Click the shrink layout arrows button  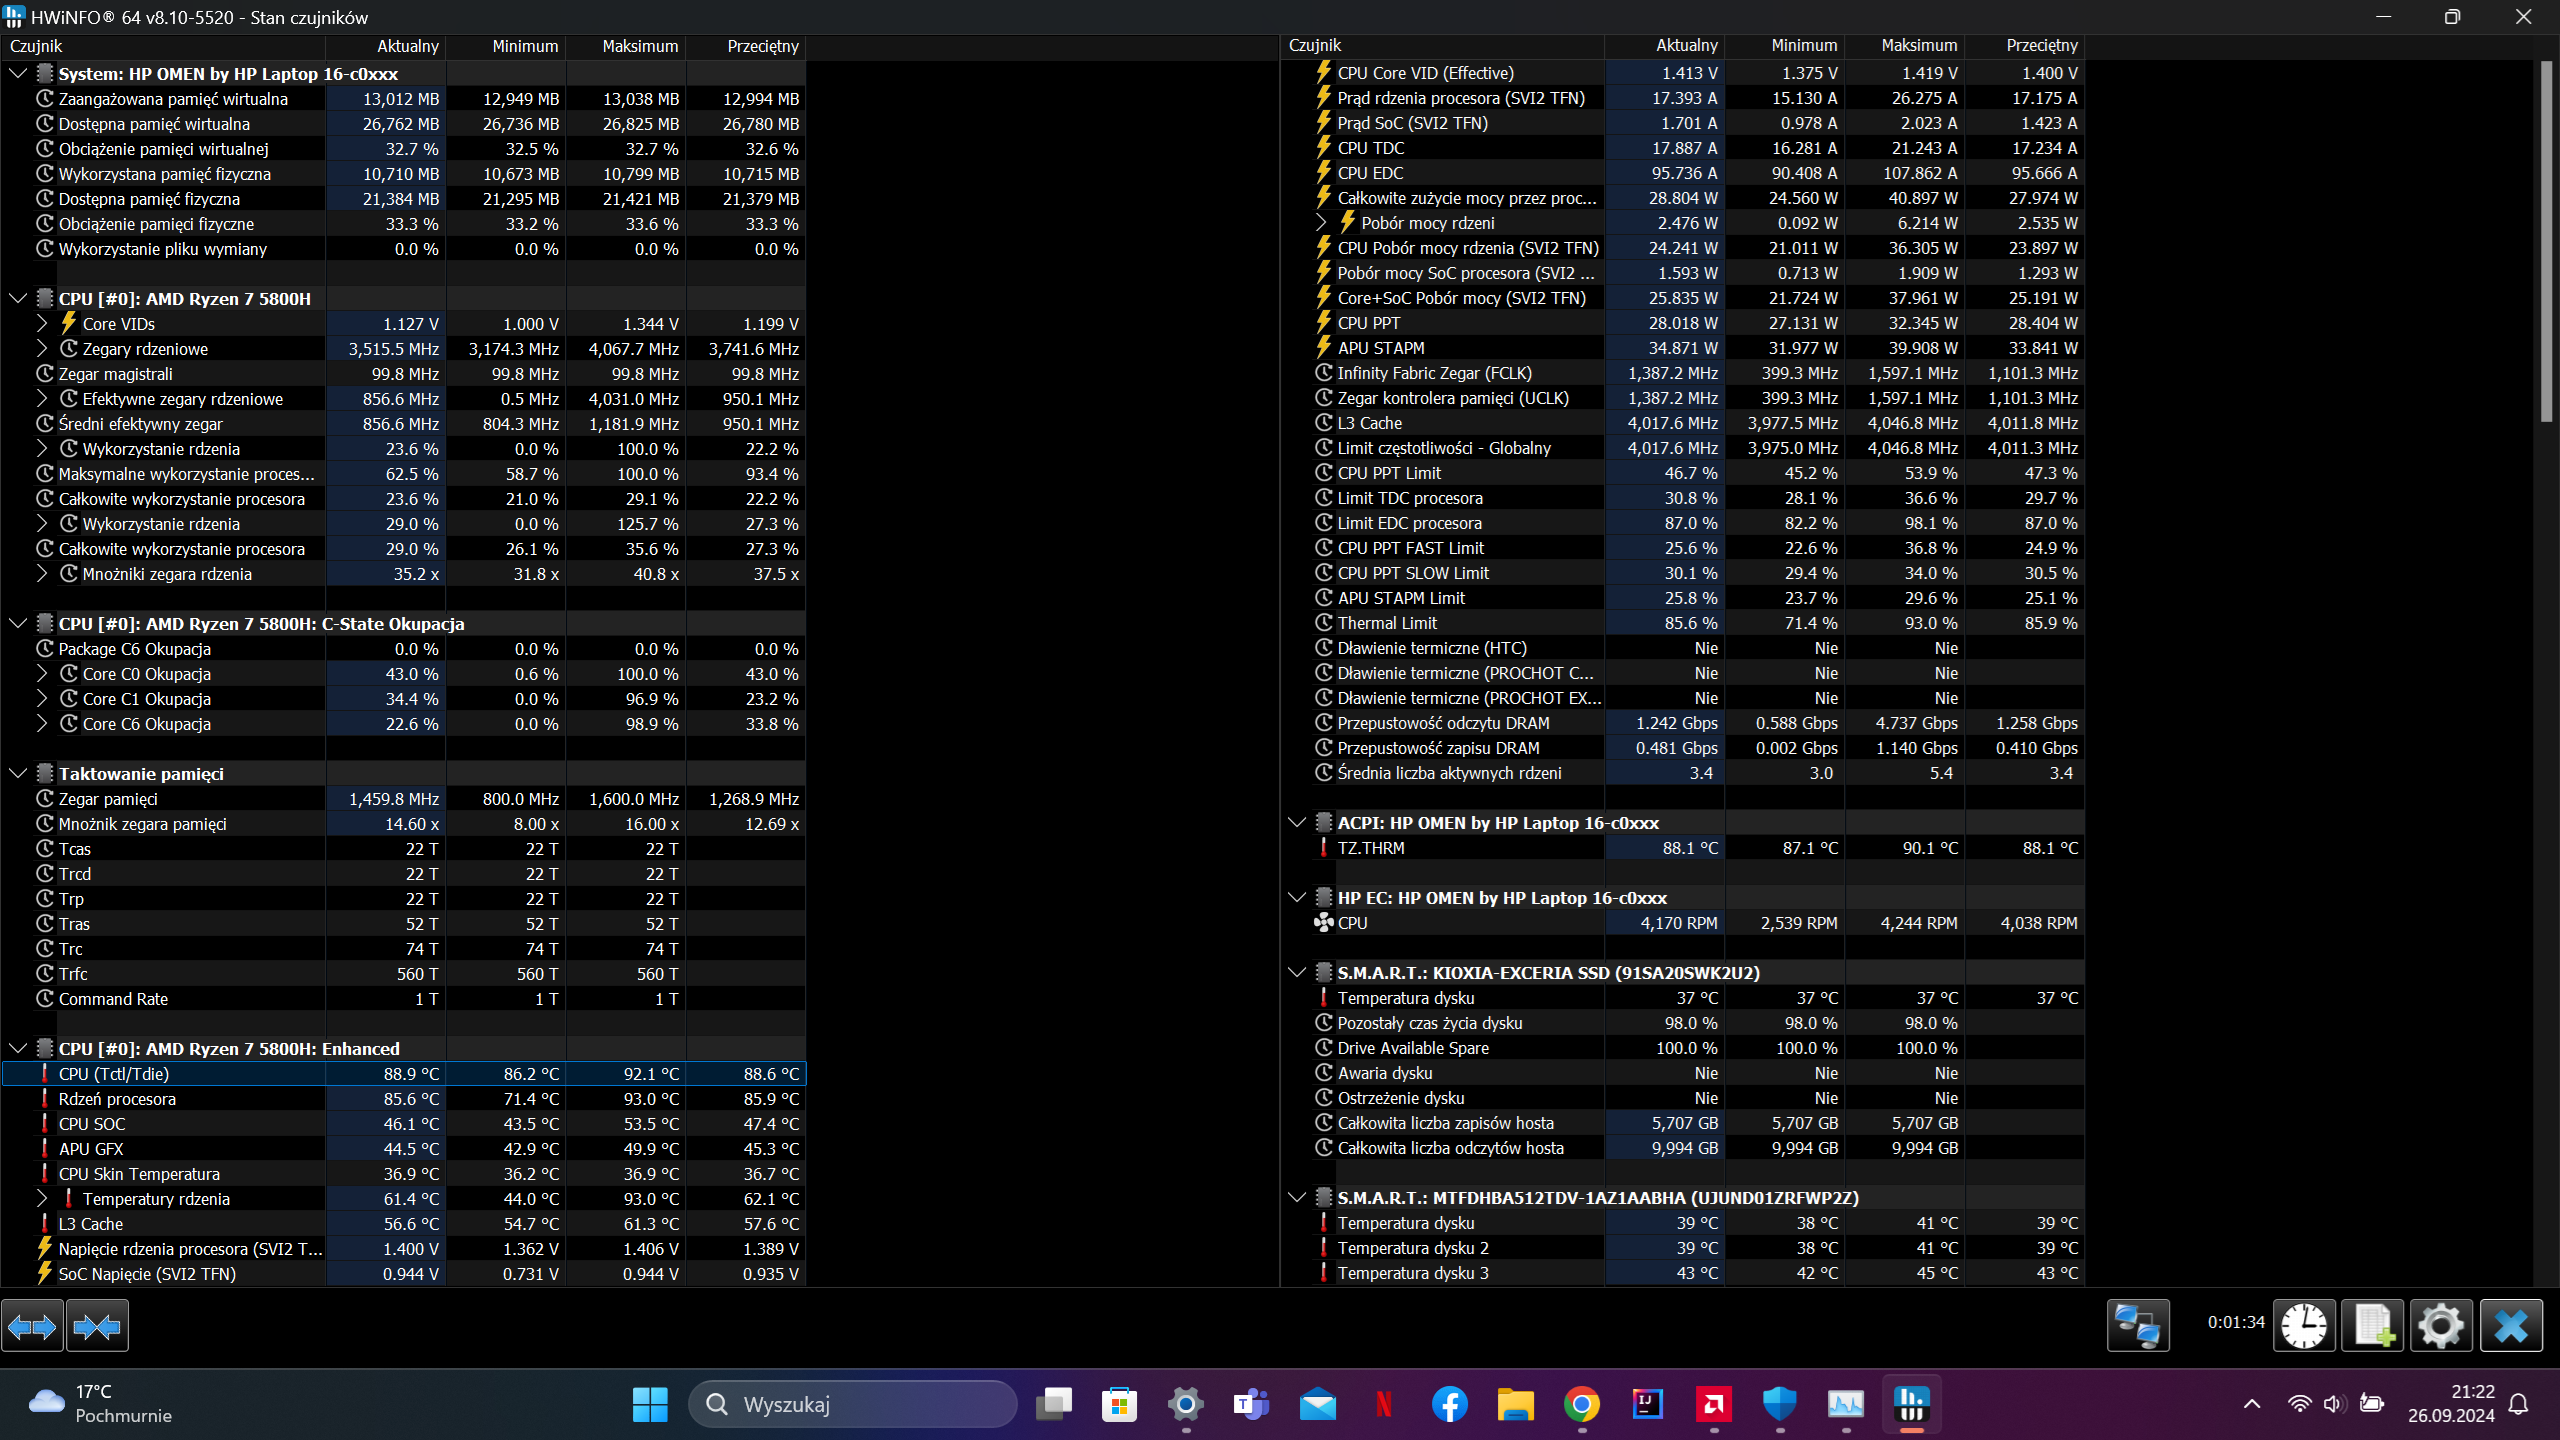(97, 1326)
